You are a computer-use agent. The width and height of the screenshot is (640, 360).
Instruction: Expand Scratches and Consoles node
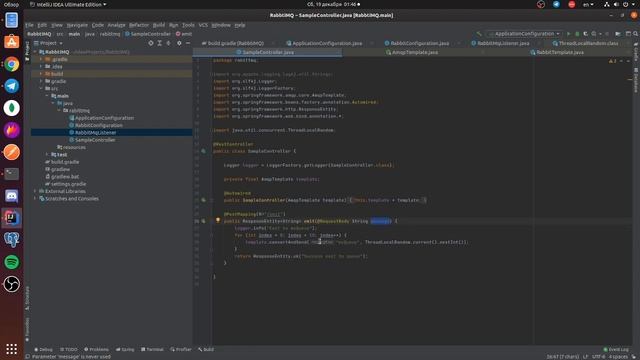(x=35, y=199)
